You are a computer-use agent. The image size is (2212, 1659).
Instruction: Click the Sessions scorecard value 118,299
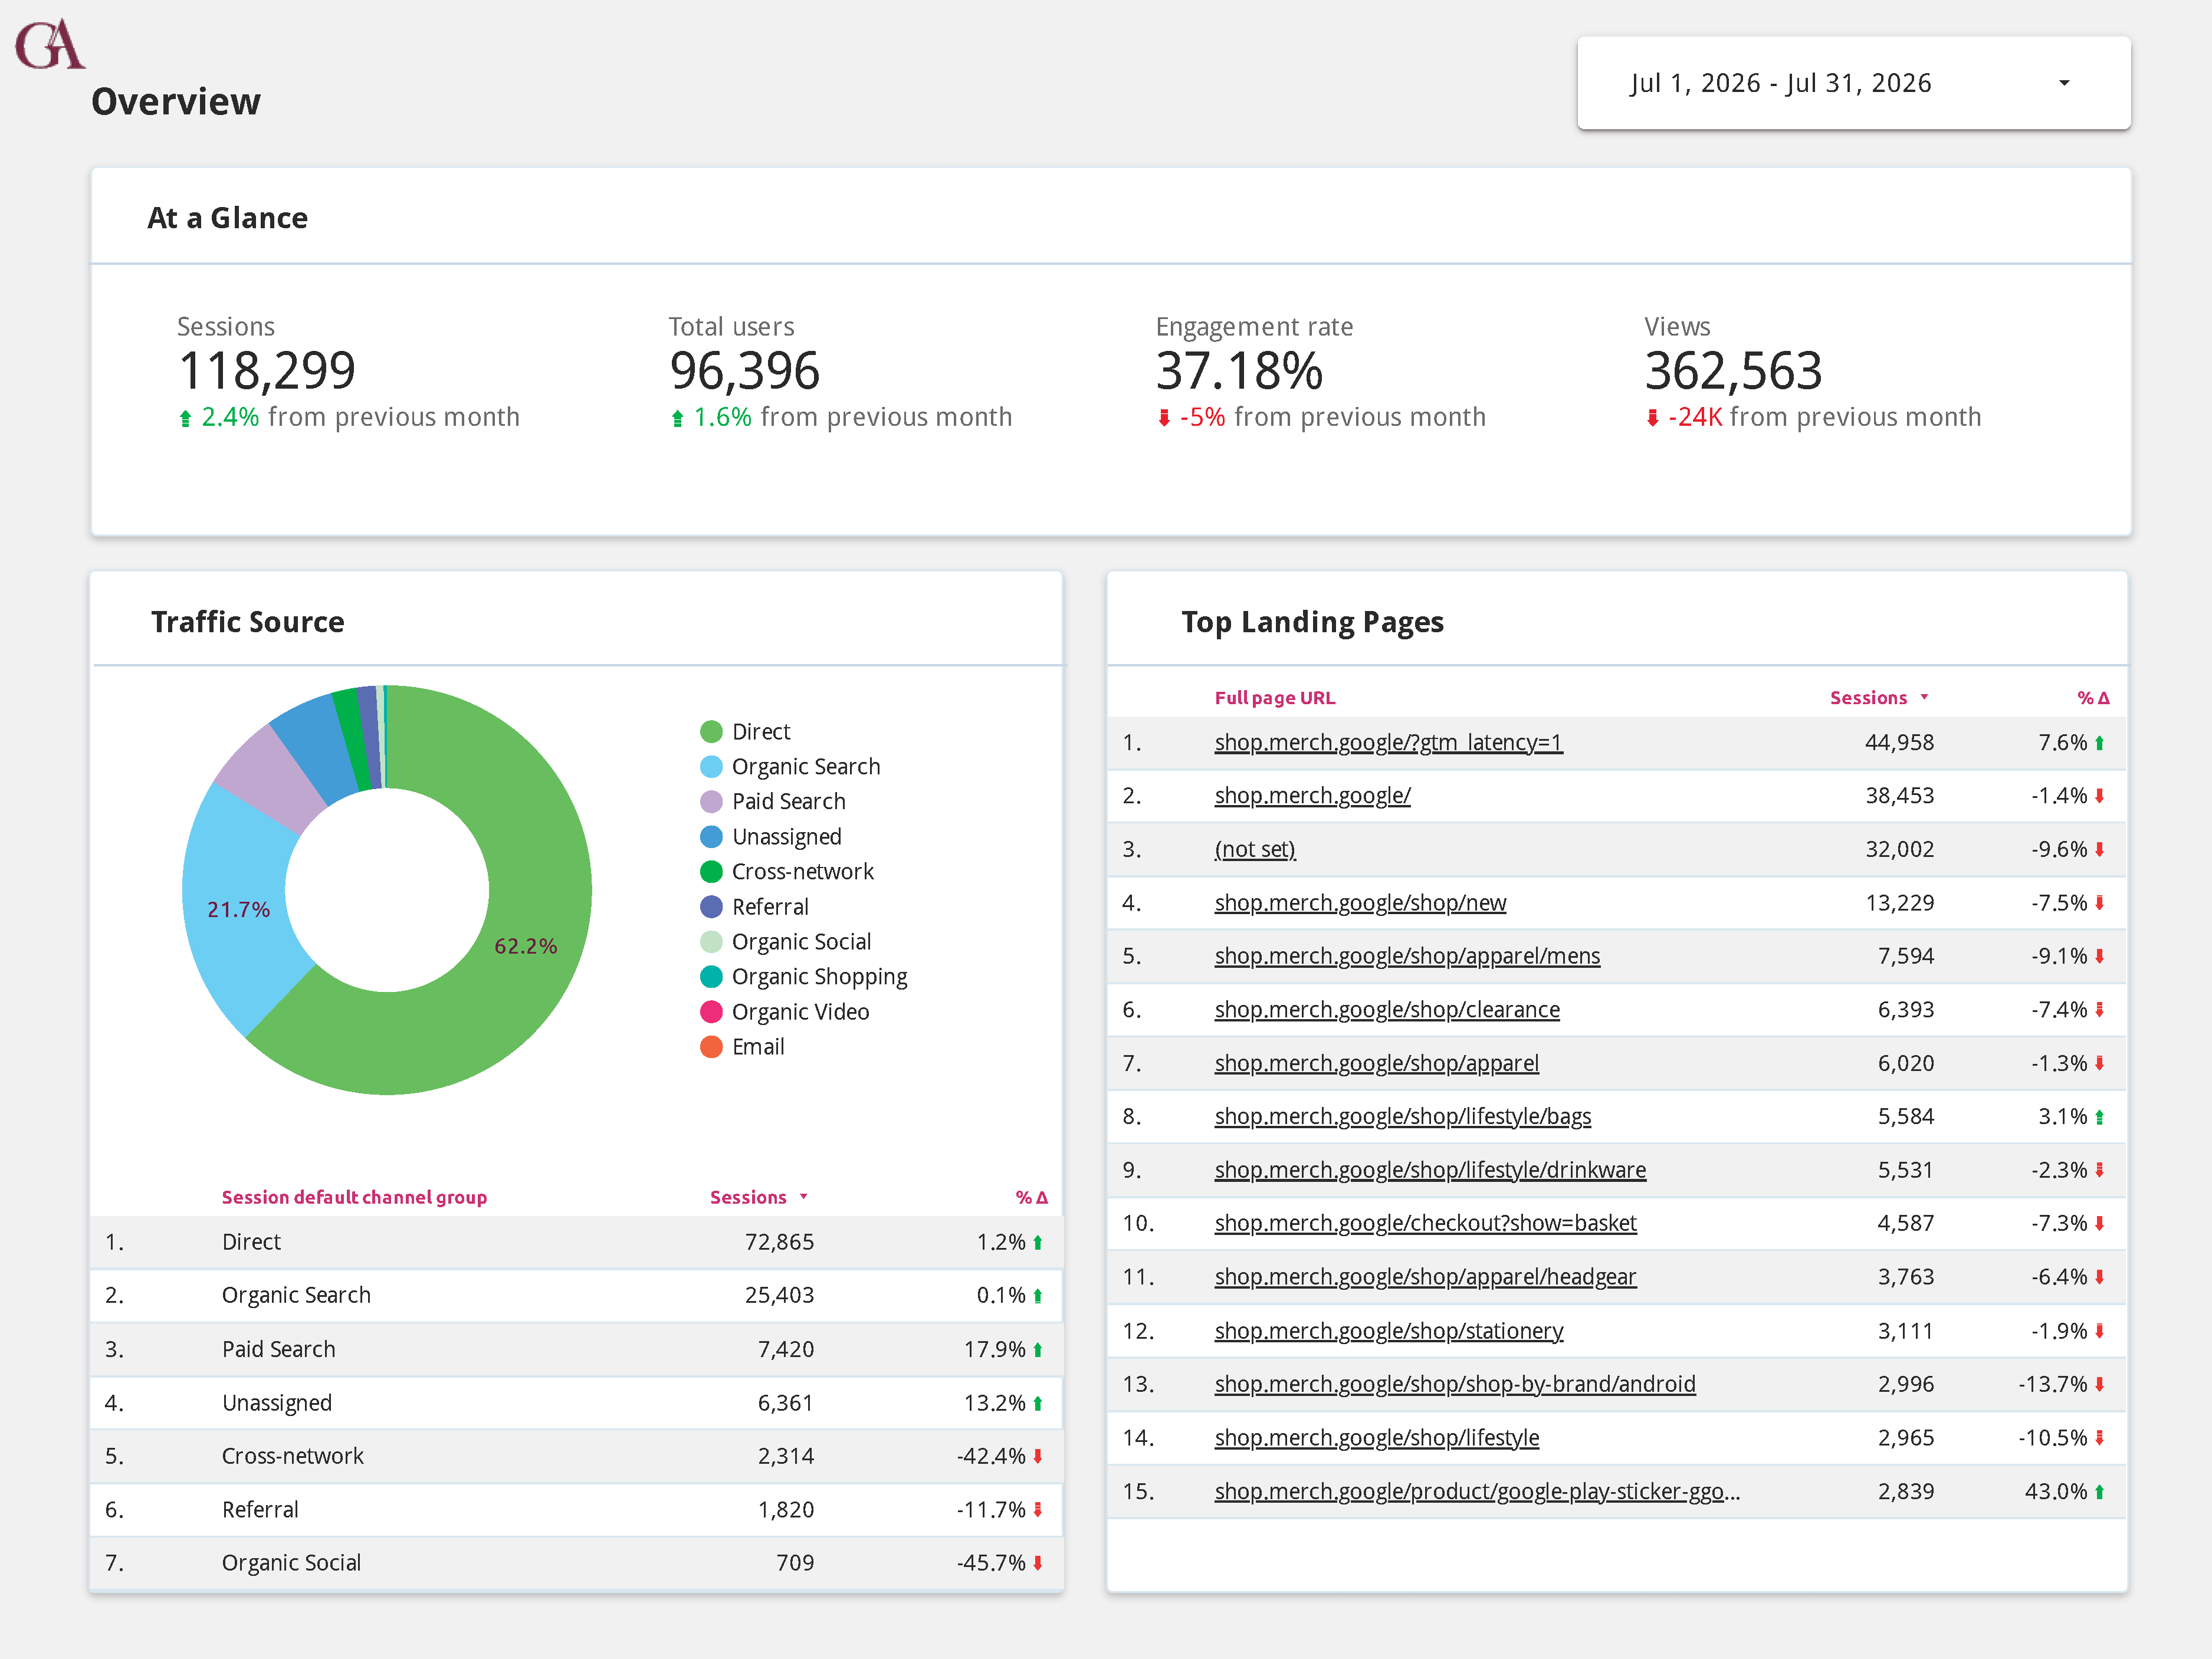[x=266, y=371]
